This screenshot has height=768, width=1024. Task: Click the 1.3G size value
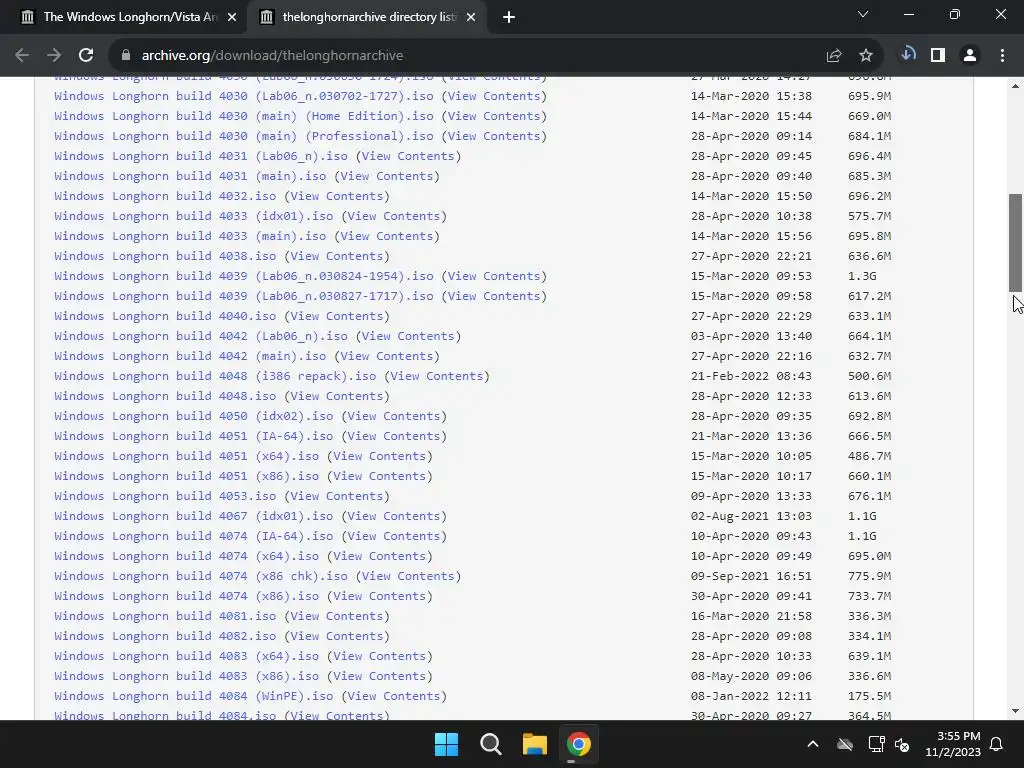(862, 276)
